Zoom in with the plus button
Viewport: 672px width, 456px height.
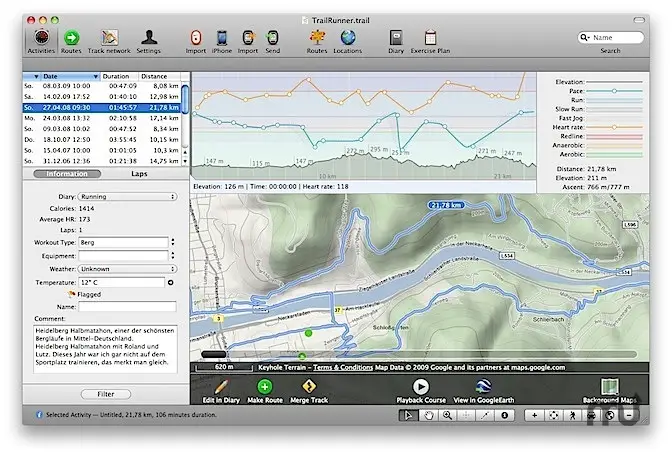[x=534, y=415]
